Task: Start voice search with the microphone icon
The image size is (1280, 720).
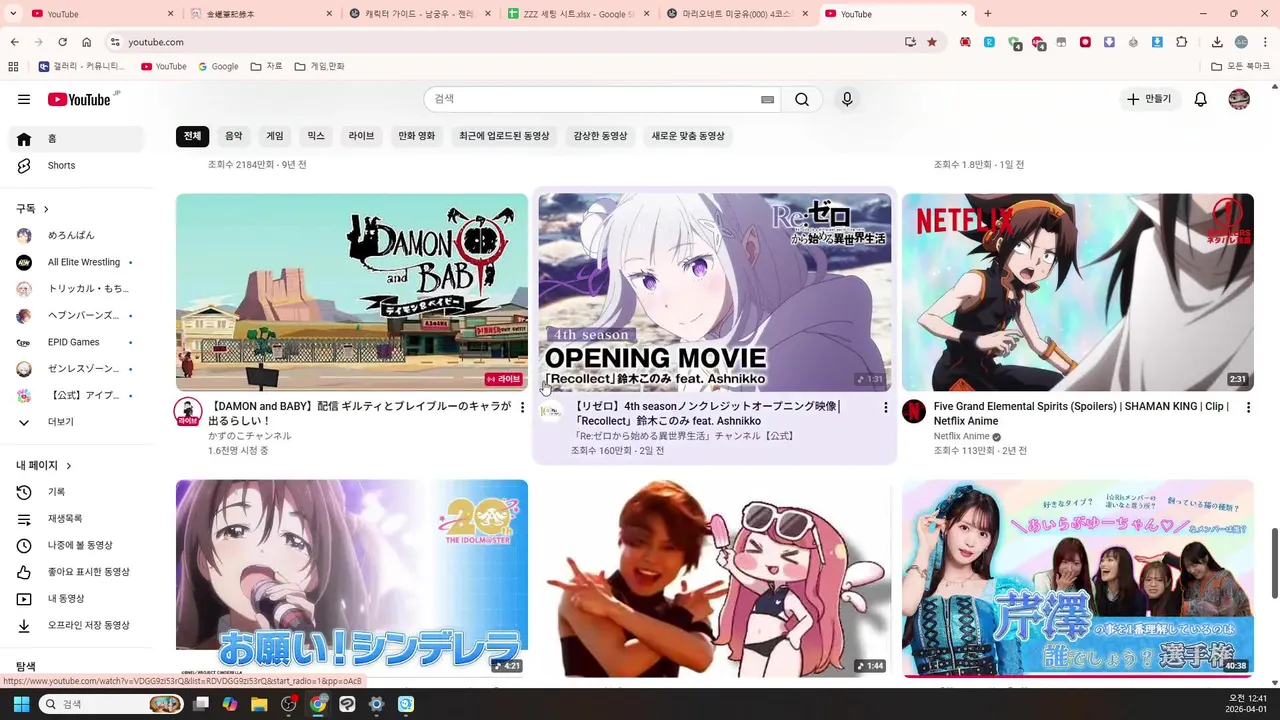Action: coord(847,99)
